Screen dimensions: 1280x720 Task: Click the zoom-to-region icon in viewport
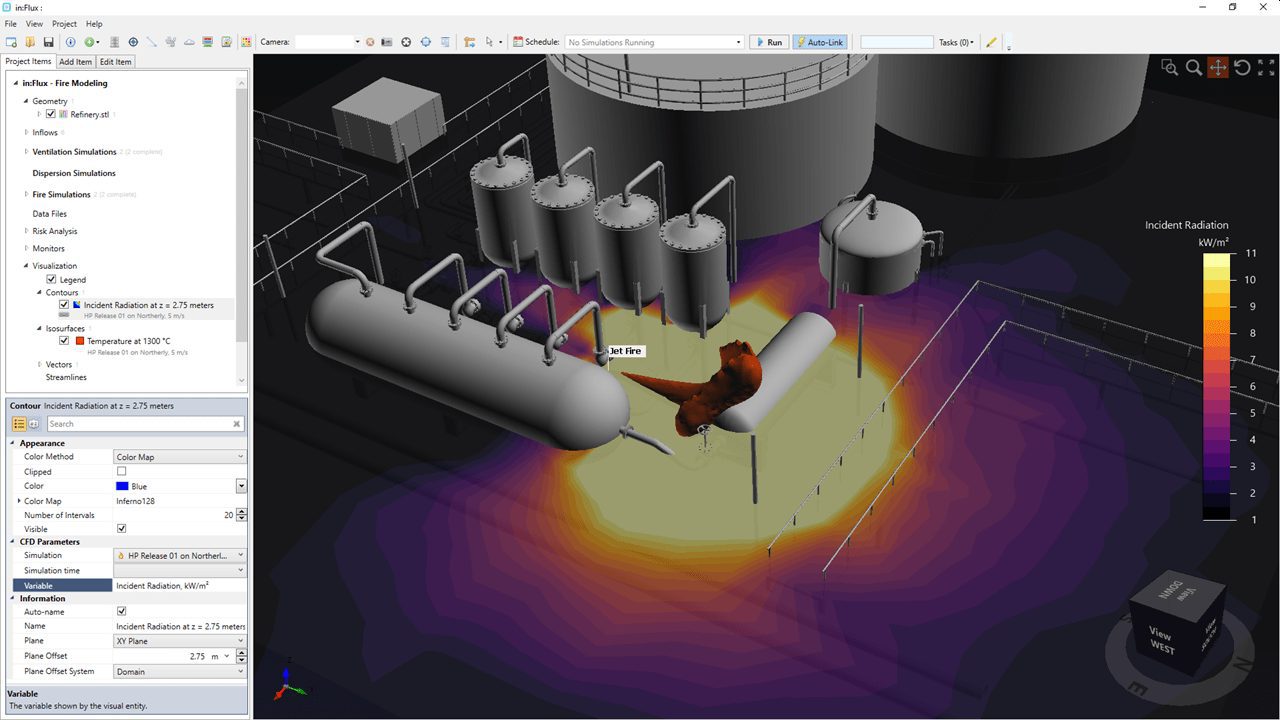(x=1169, y=67)
